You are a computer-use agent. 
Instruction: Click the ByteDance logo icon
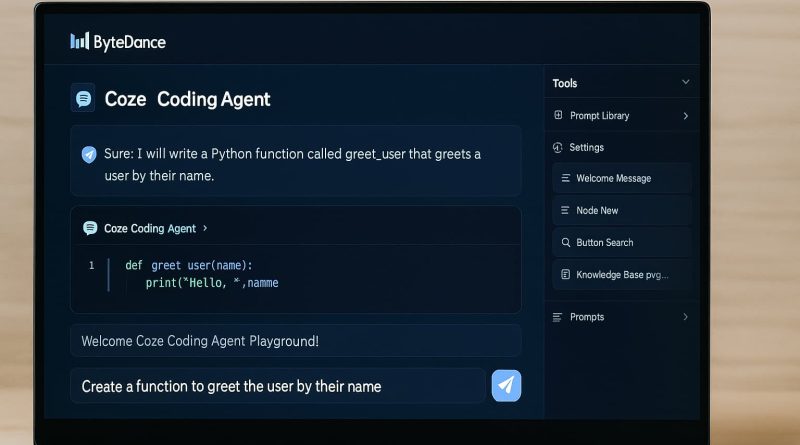[80, 41]
